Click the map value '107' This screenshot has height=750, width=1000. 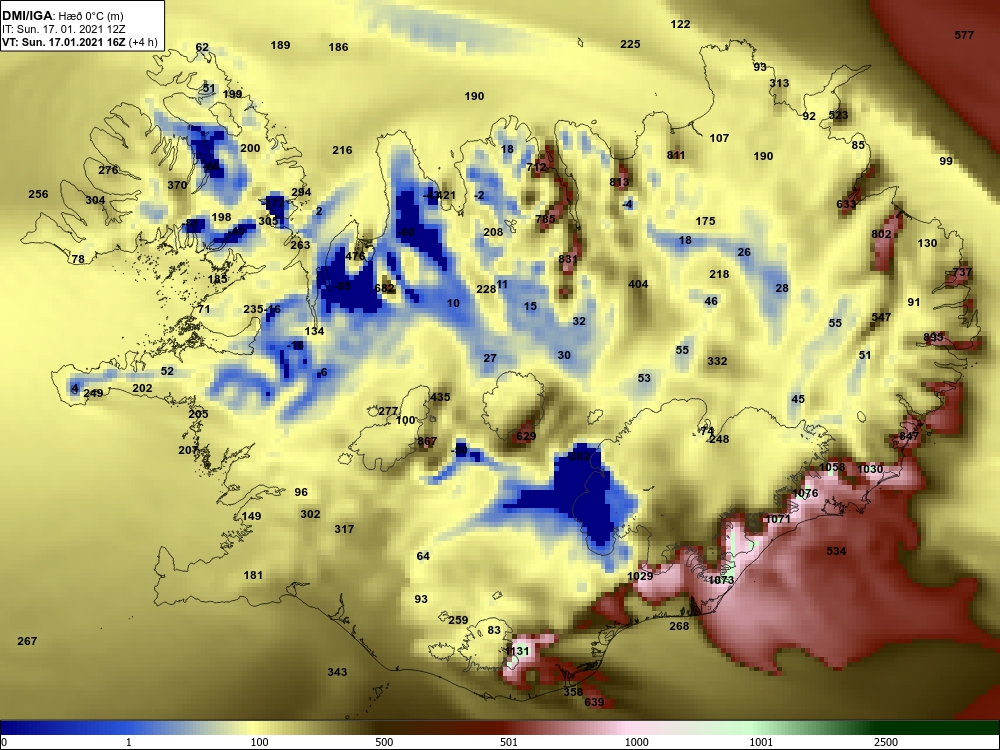pyautogui.click(x=719, y=138)
